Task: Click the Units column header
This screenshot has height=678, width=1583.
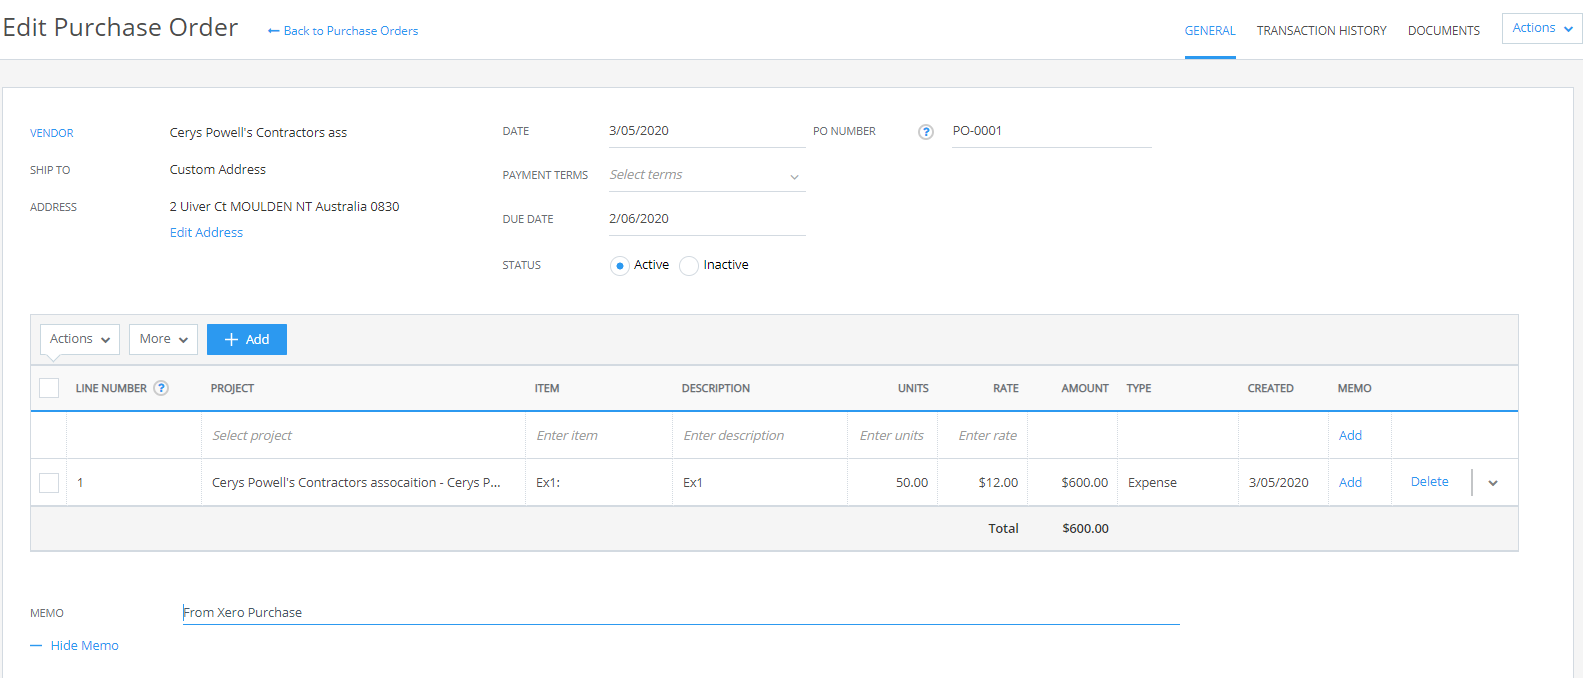Action: click(x=913, y=388)
